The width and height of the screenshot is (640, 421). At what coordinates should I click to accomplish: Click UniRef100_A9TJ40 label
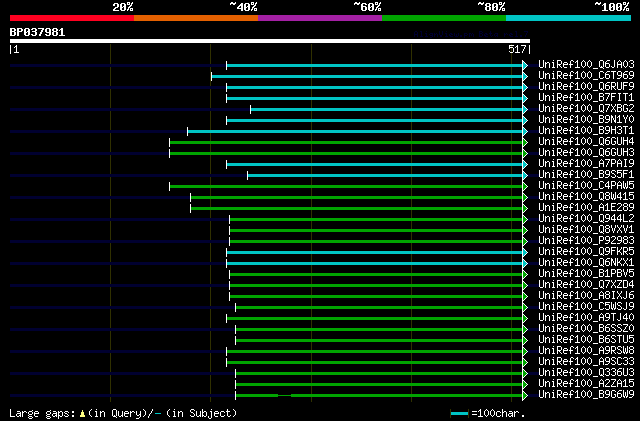coord(586,318)
